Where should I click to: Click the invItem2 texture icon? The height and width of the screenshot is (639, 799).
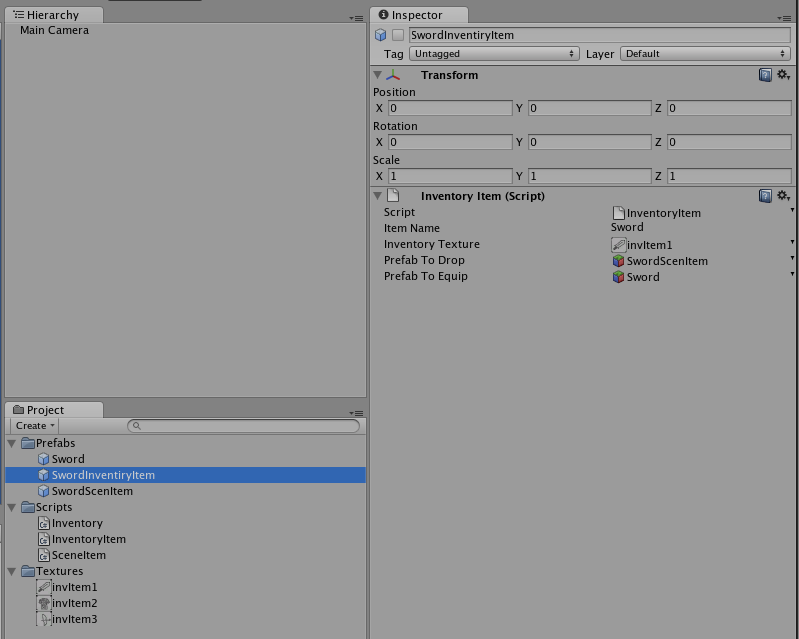point(43,603)
